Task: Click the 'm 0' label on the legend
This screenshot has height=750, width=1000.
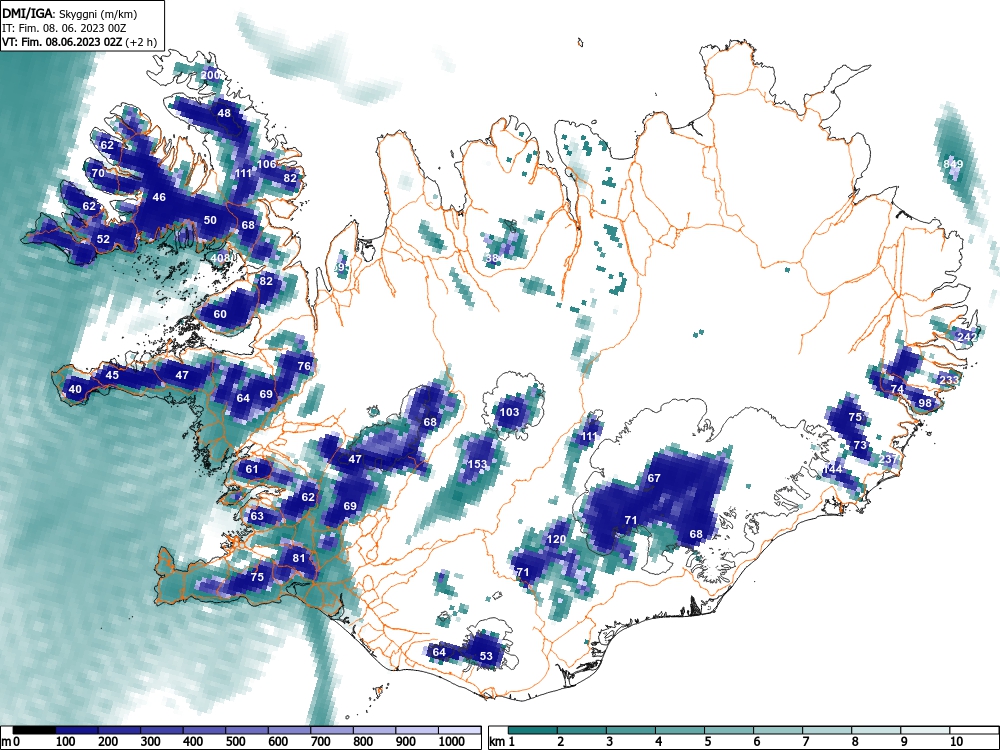Action: click(x=10, y=742)
